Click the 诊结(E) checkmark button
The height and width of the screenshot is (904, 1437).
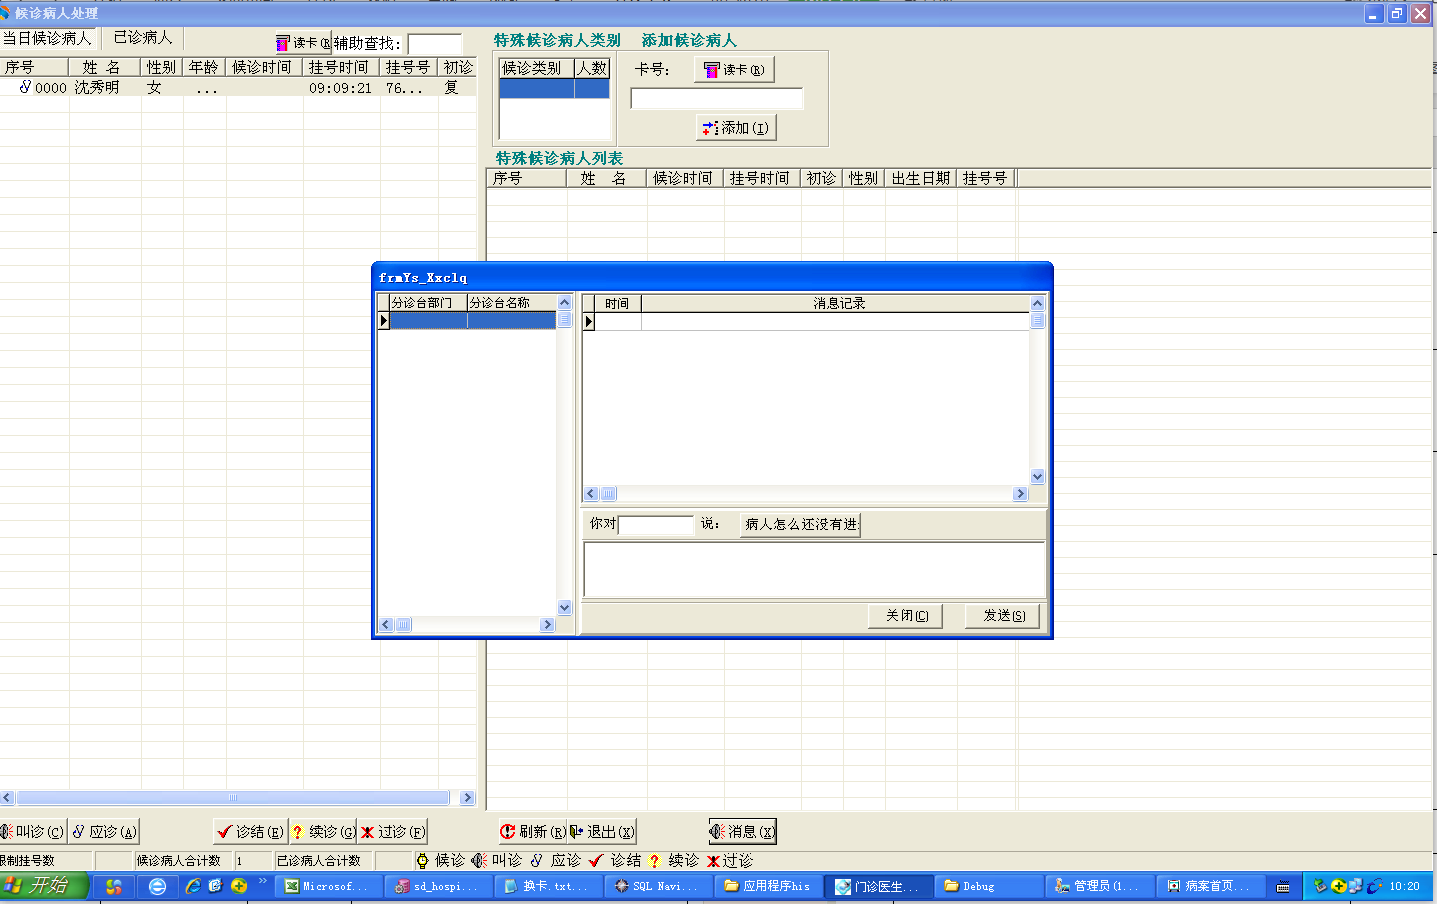click(251, 831)
